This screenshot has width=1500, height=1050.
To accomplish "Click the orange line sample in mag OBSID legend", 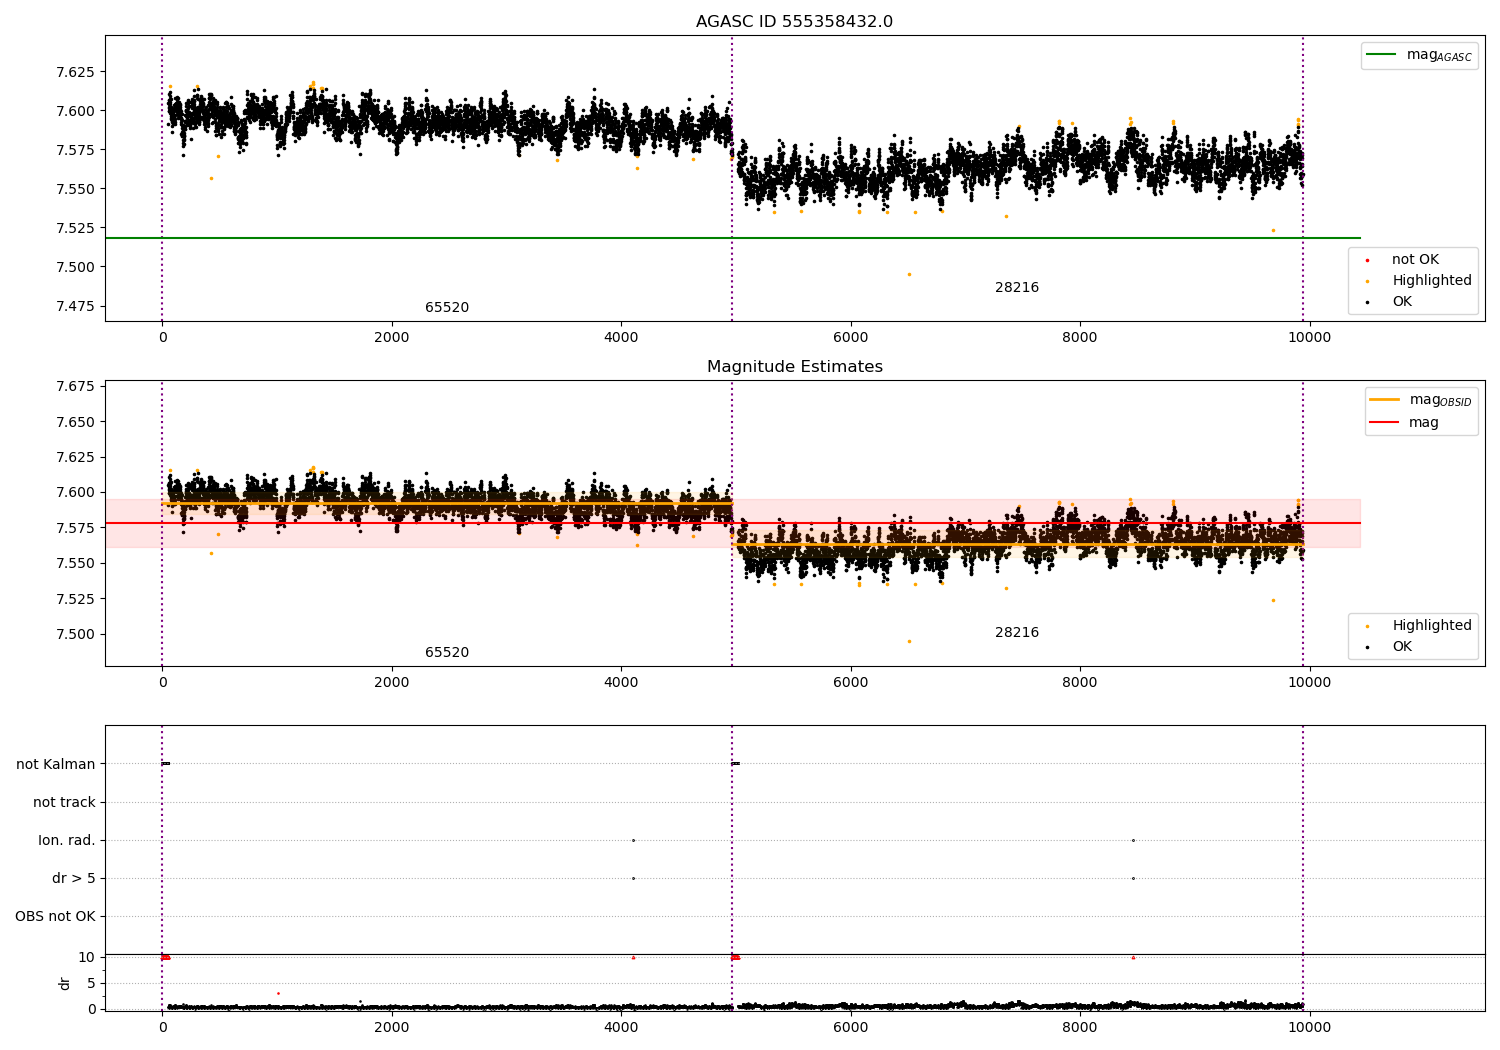I will 1384,400.
